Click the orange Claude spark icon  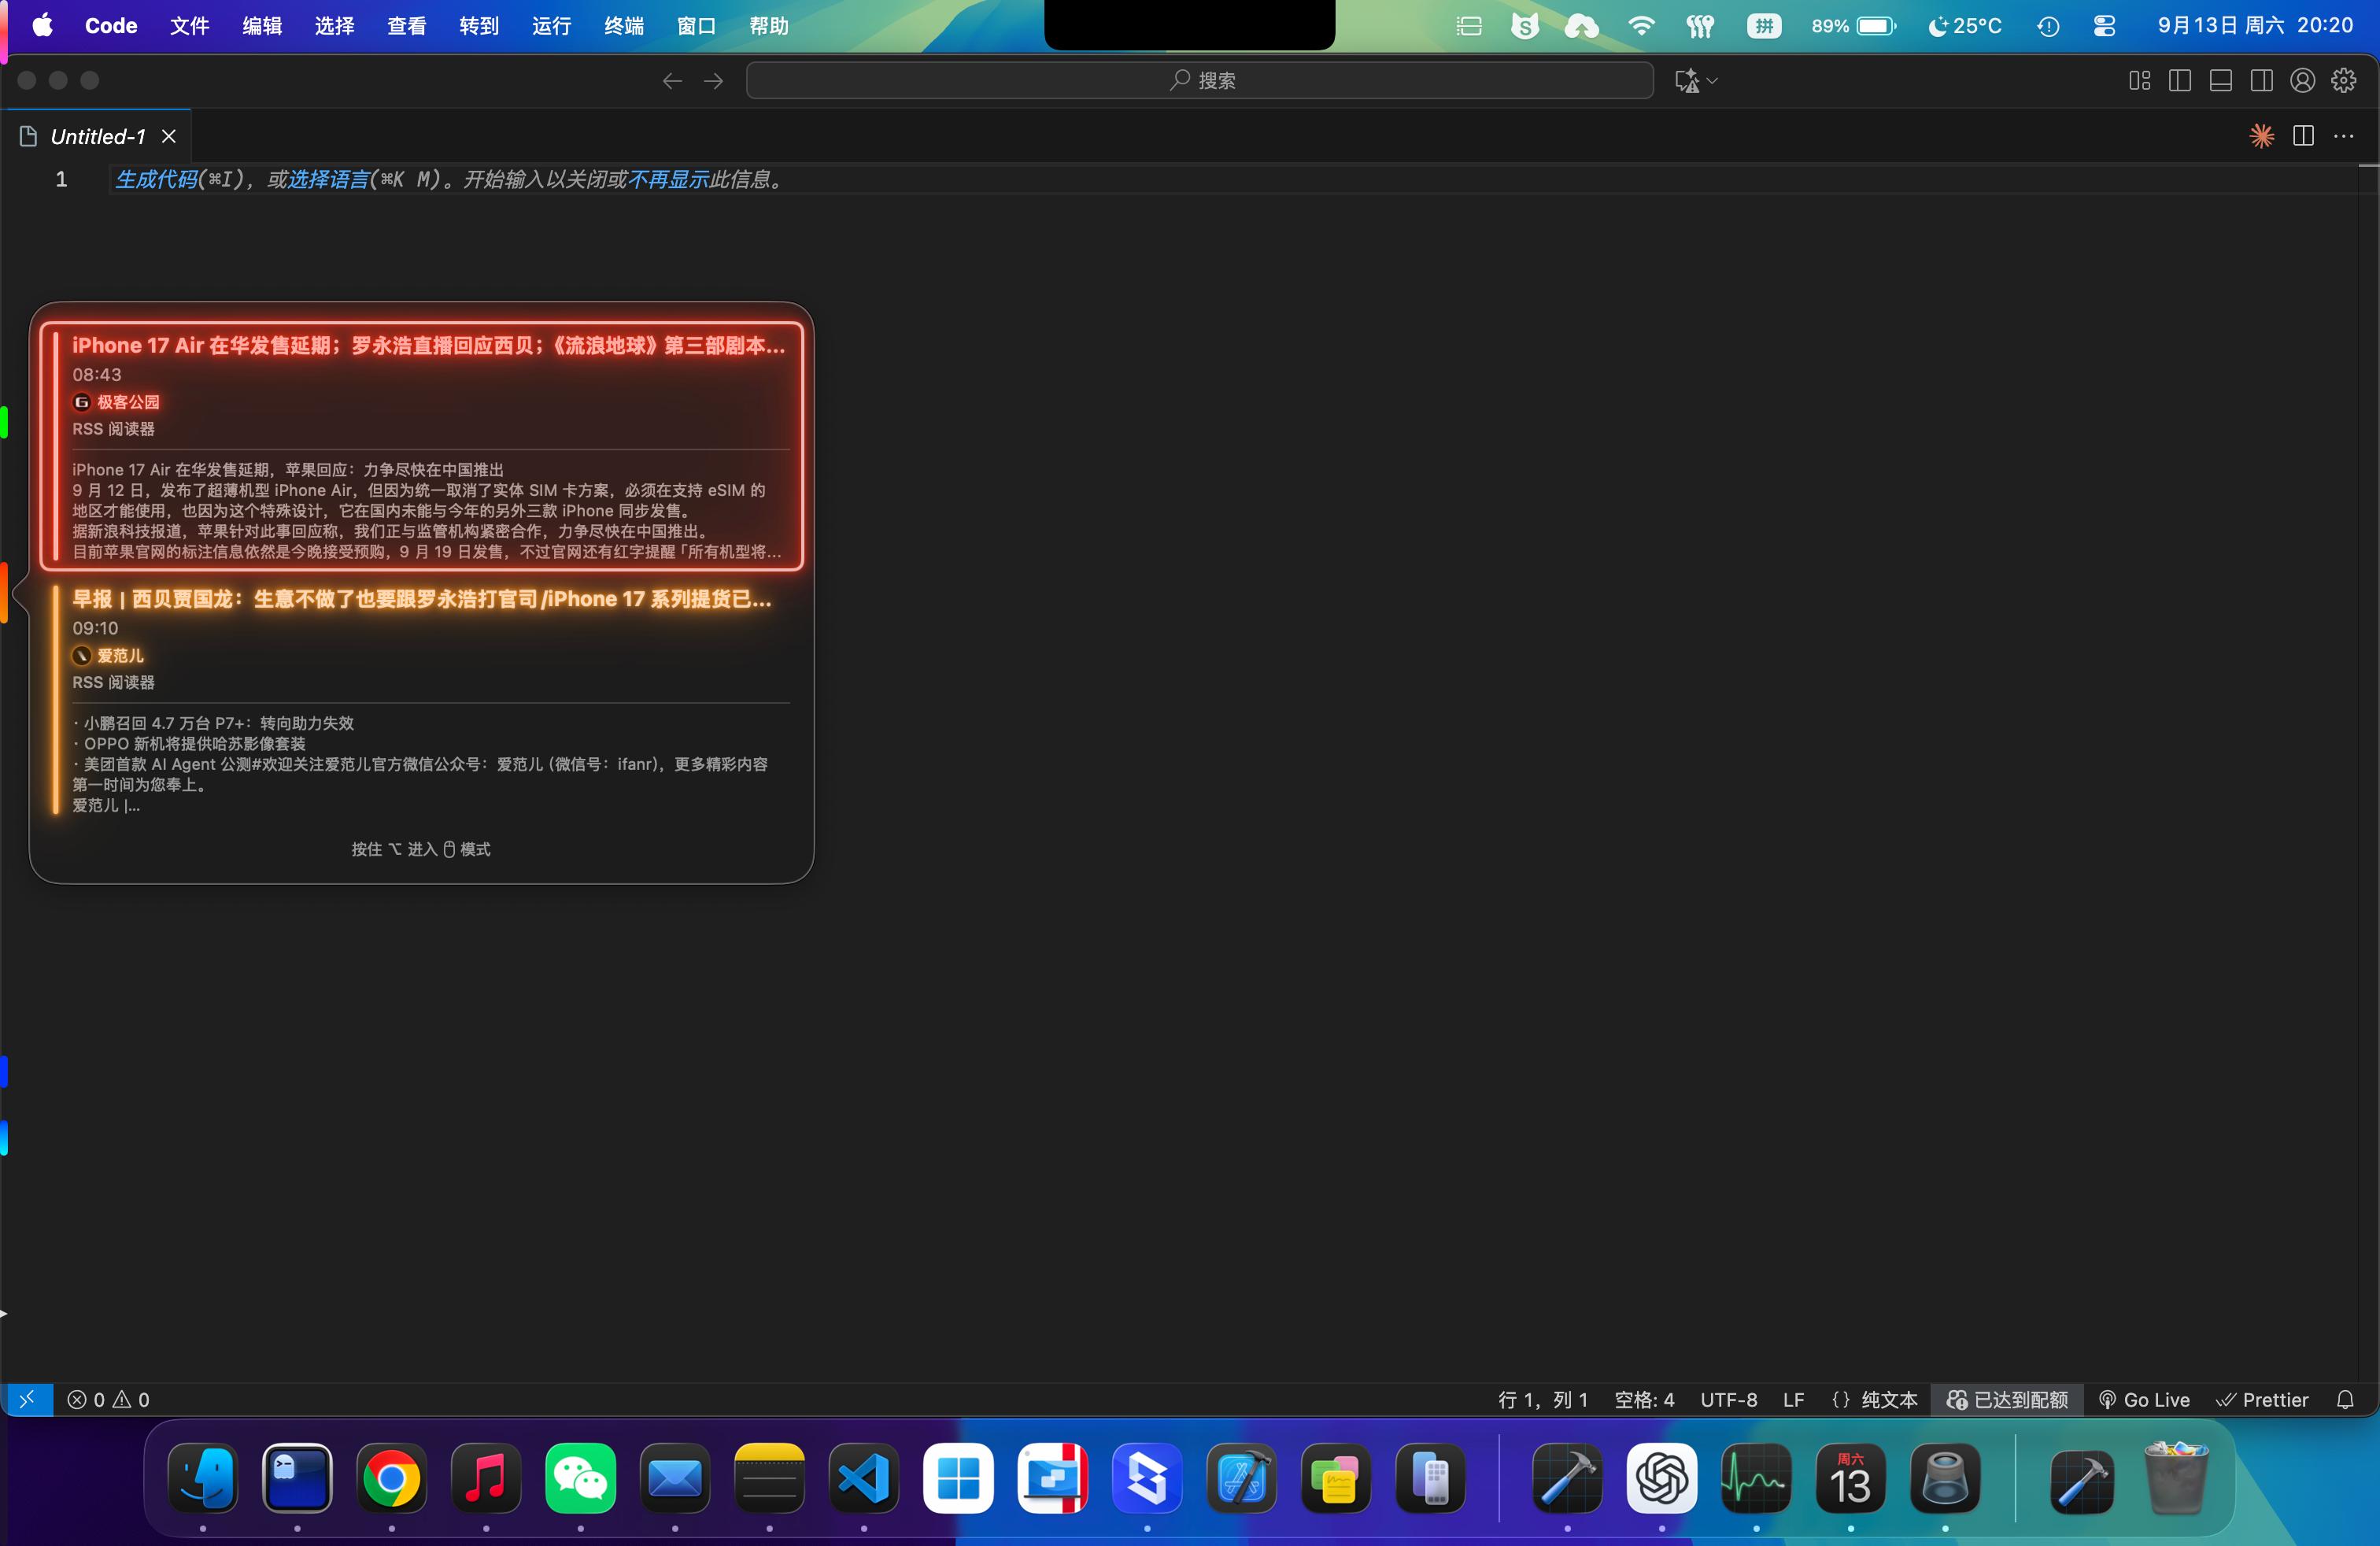pos(2262,136)
